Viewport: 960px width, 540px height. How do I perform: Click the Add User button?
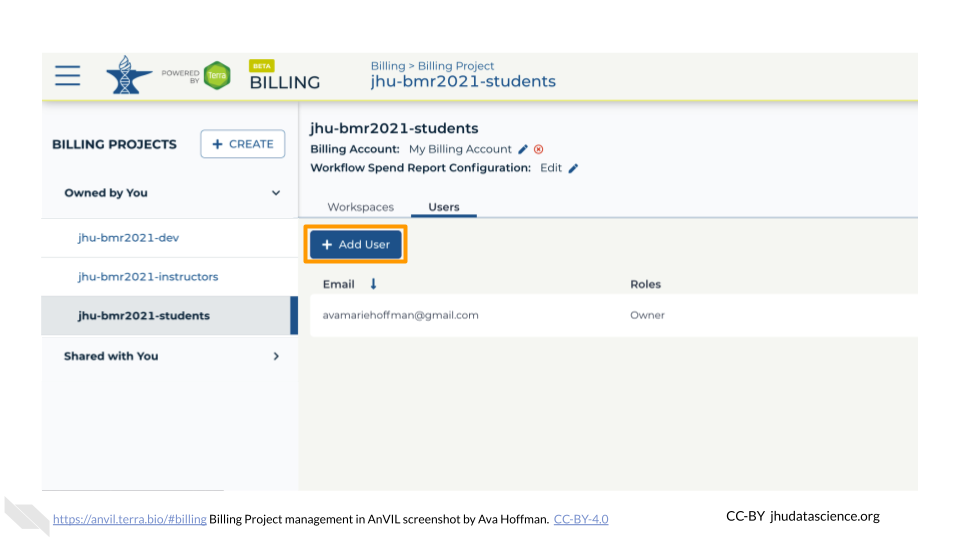tap(356, 244)
